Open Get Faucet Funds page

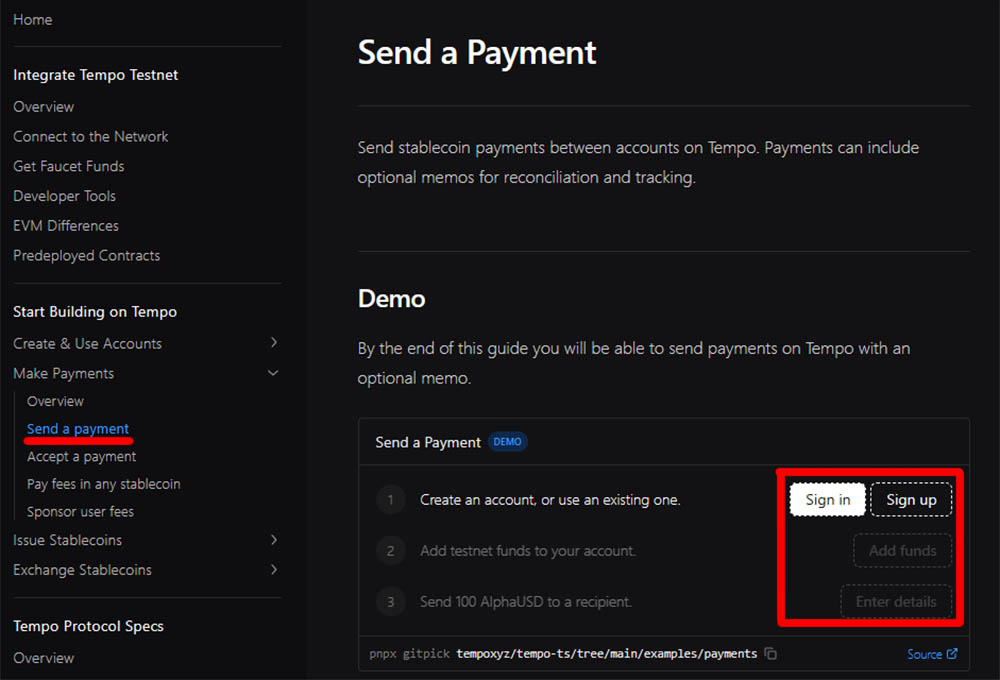point(69,166)
